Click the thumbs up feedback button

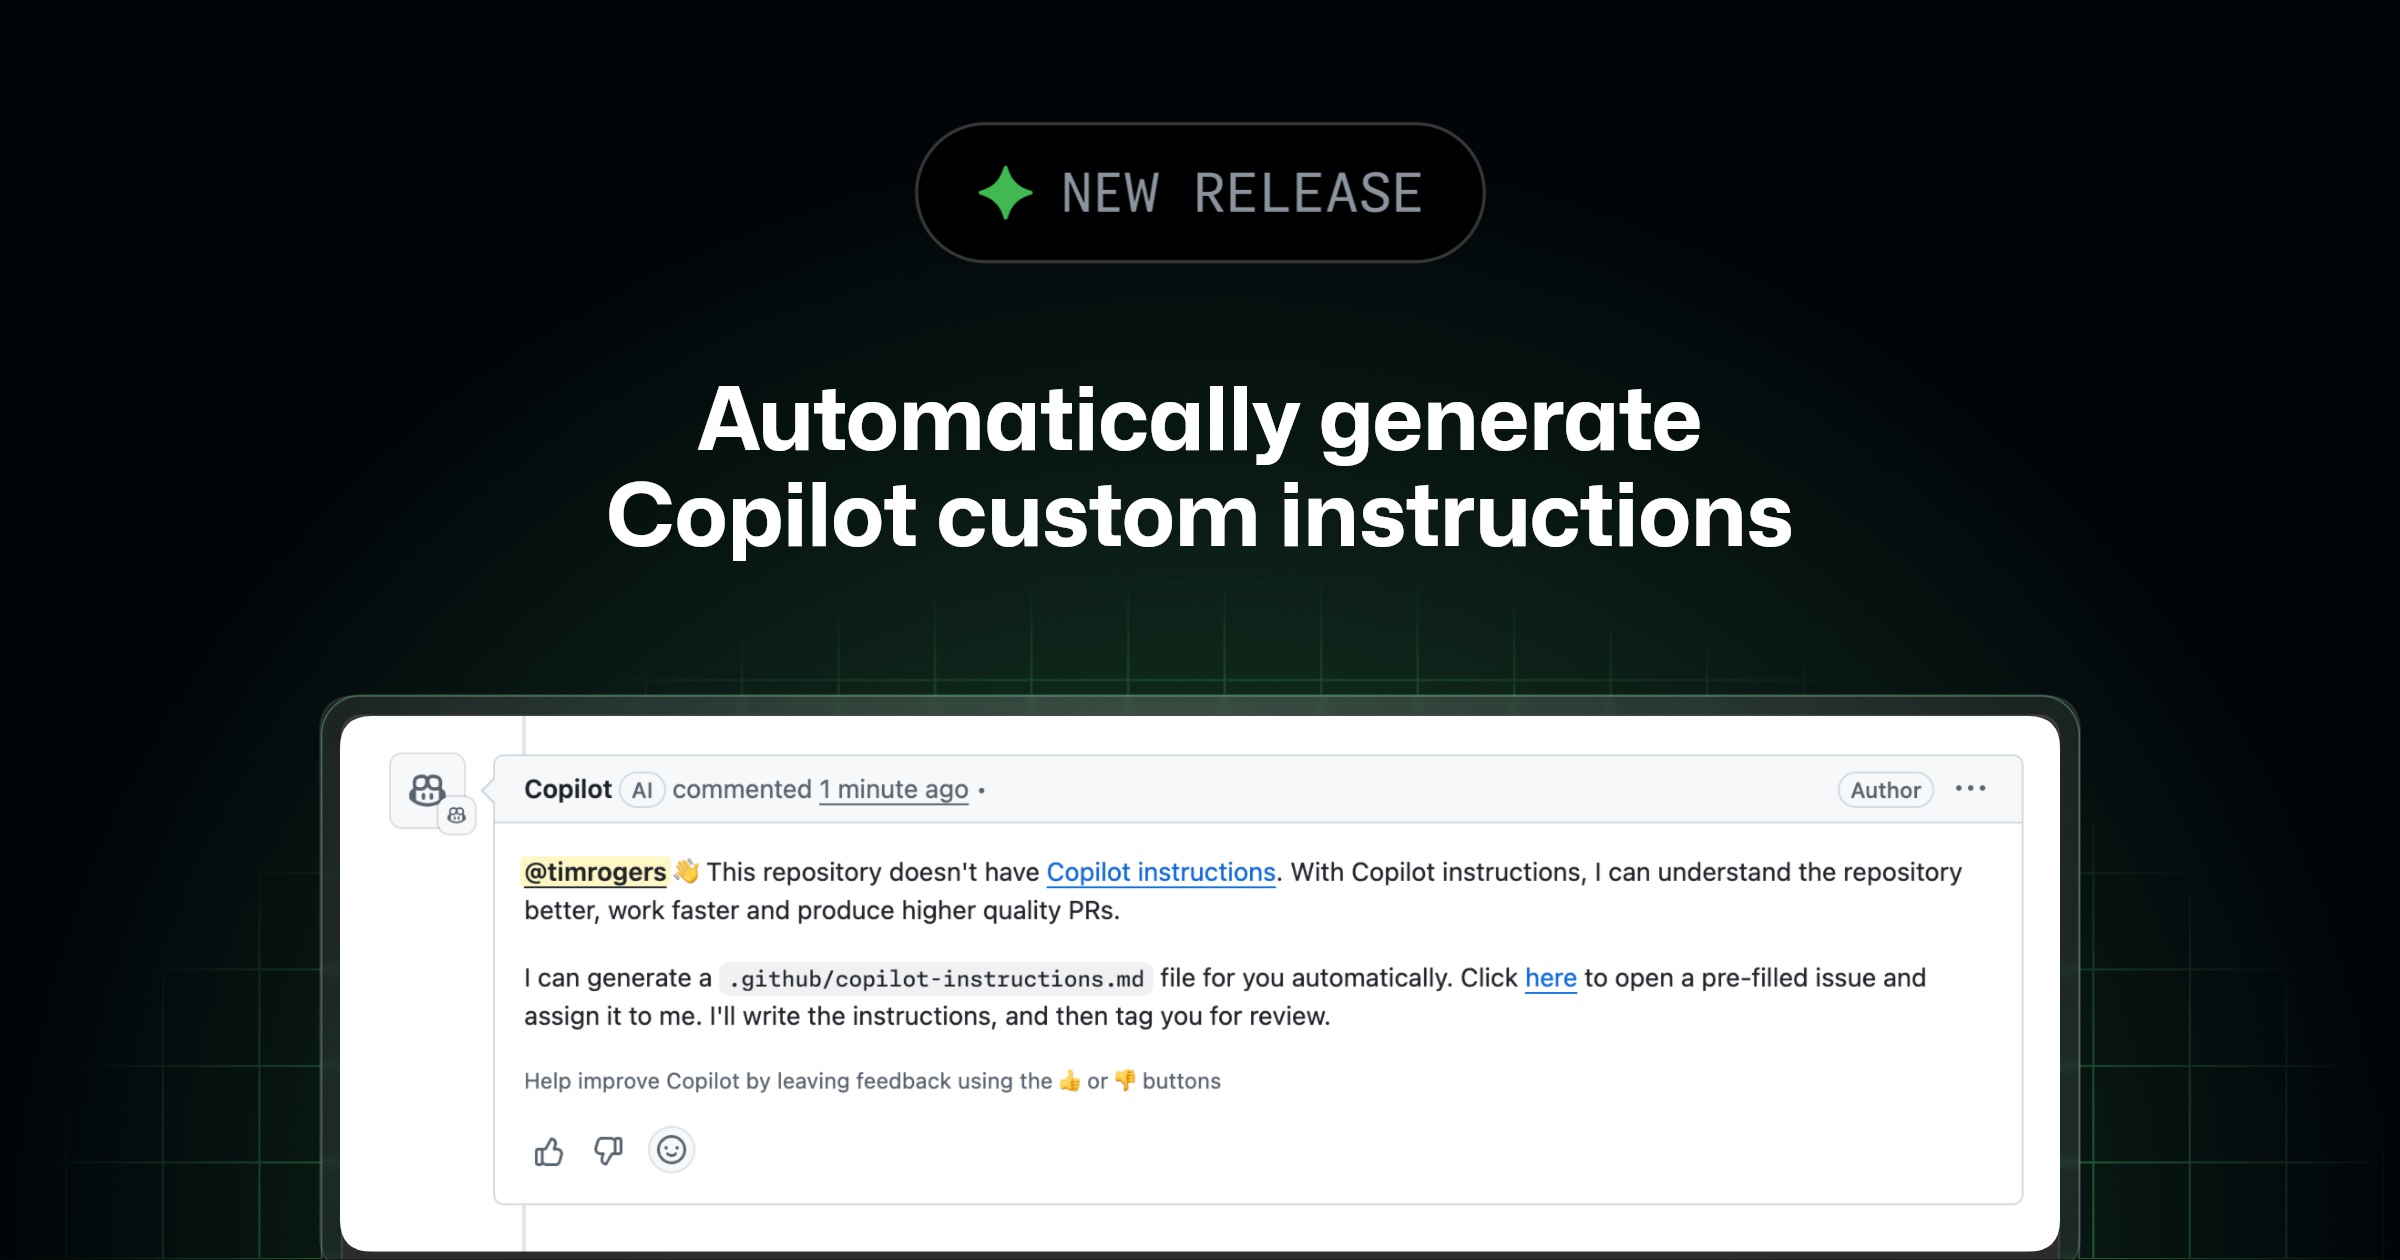[549, 1152]
